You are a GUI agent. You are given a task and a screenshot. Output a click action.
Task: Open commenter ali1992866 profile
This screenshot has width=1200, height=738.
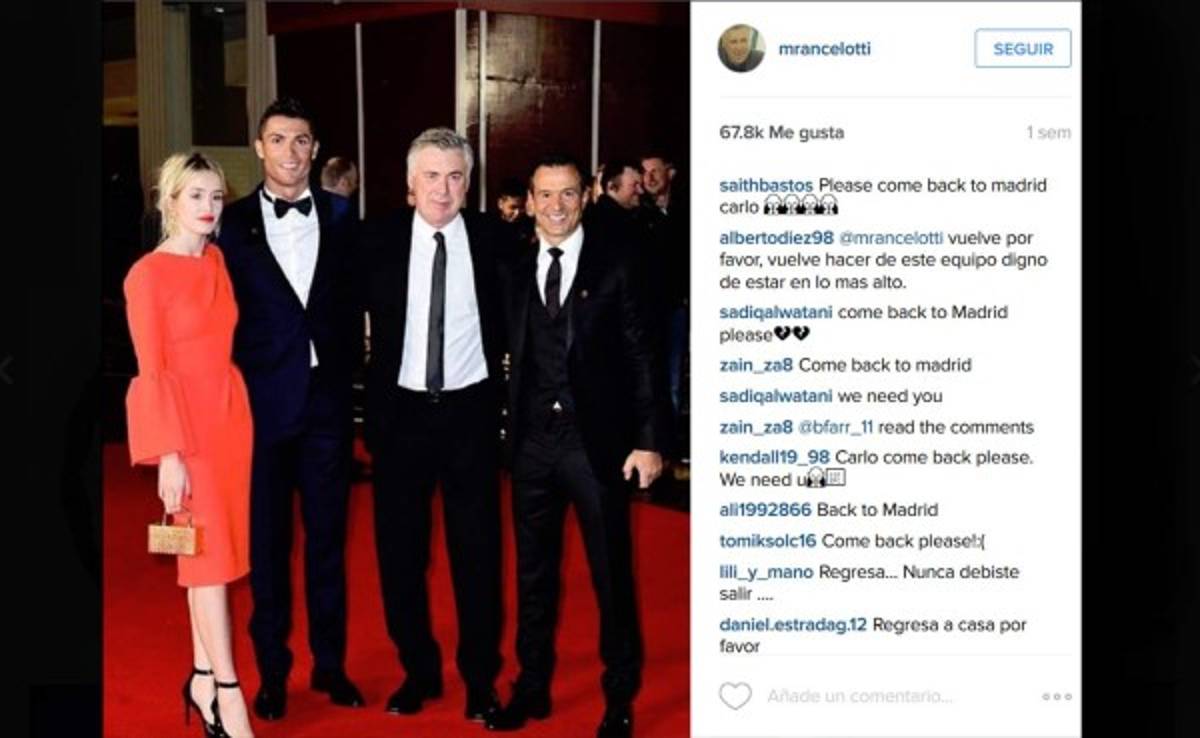(x=766, y=510)
